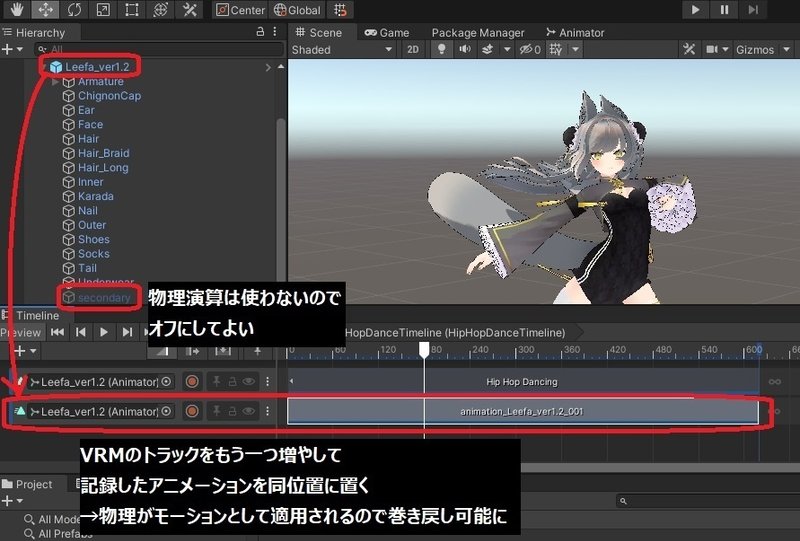The width and height of the screenshot is (800, 541).
Task: Expand the Armature object
Action: [55, 82]
